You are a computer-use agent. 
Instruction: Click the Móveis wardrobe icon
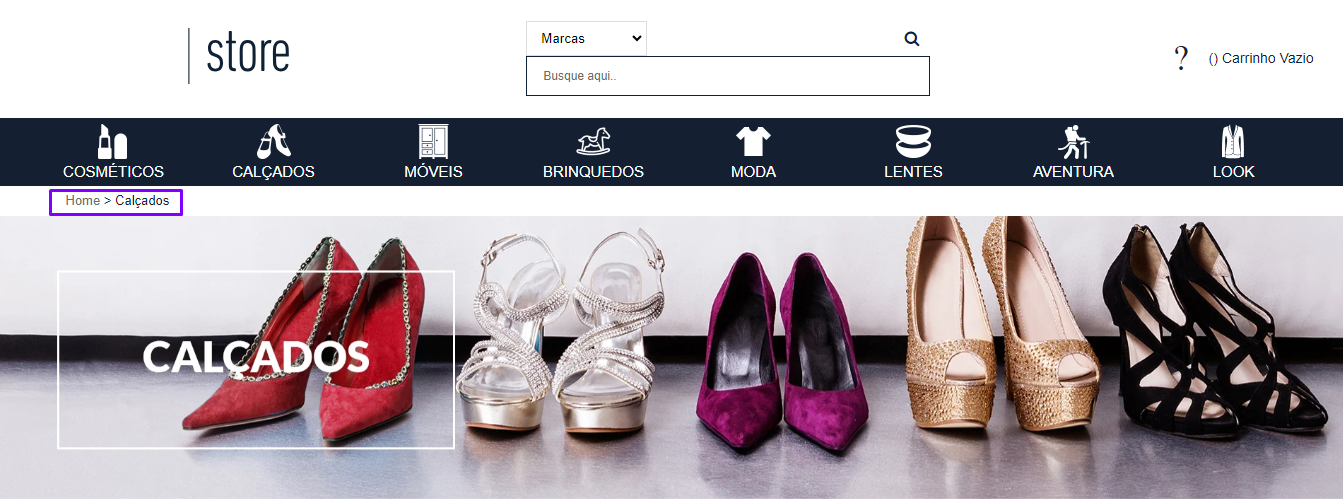point(433,141)
